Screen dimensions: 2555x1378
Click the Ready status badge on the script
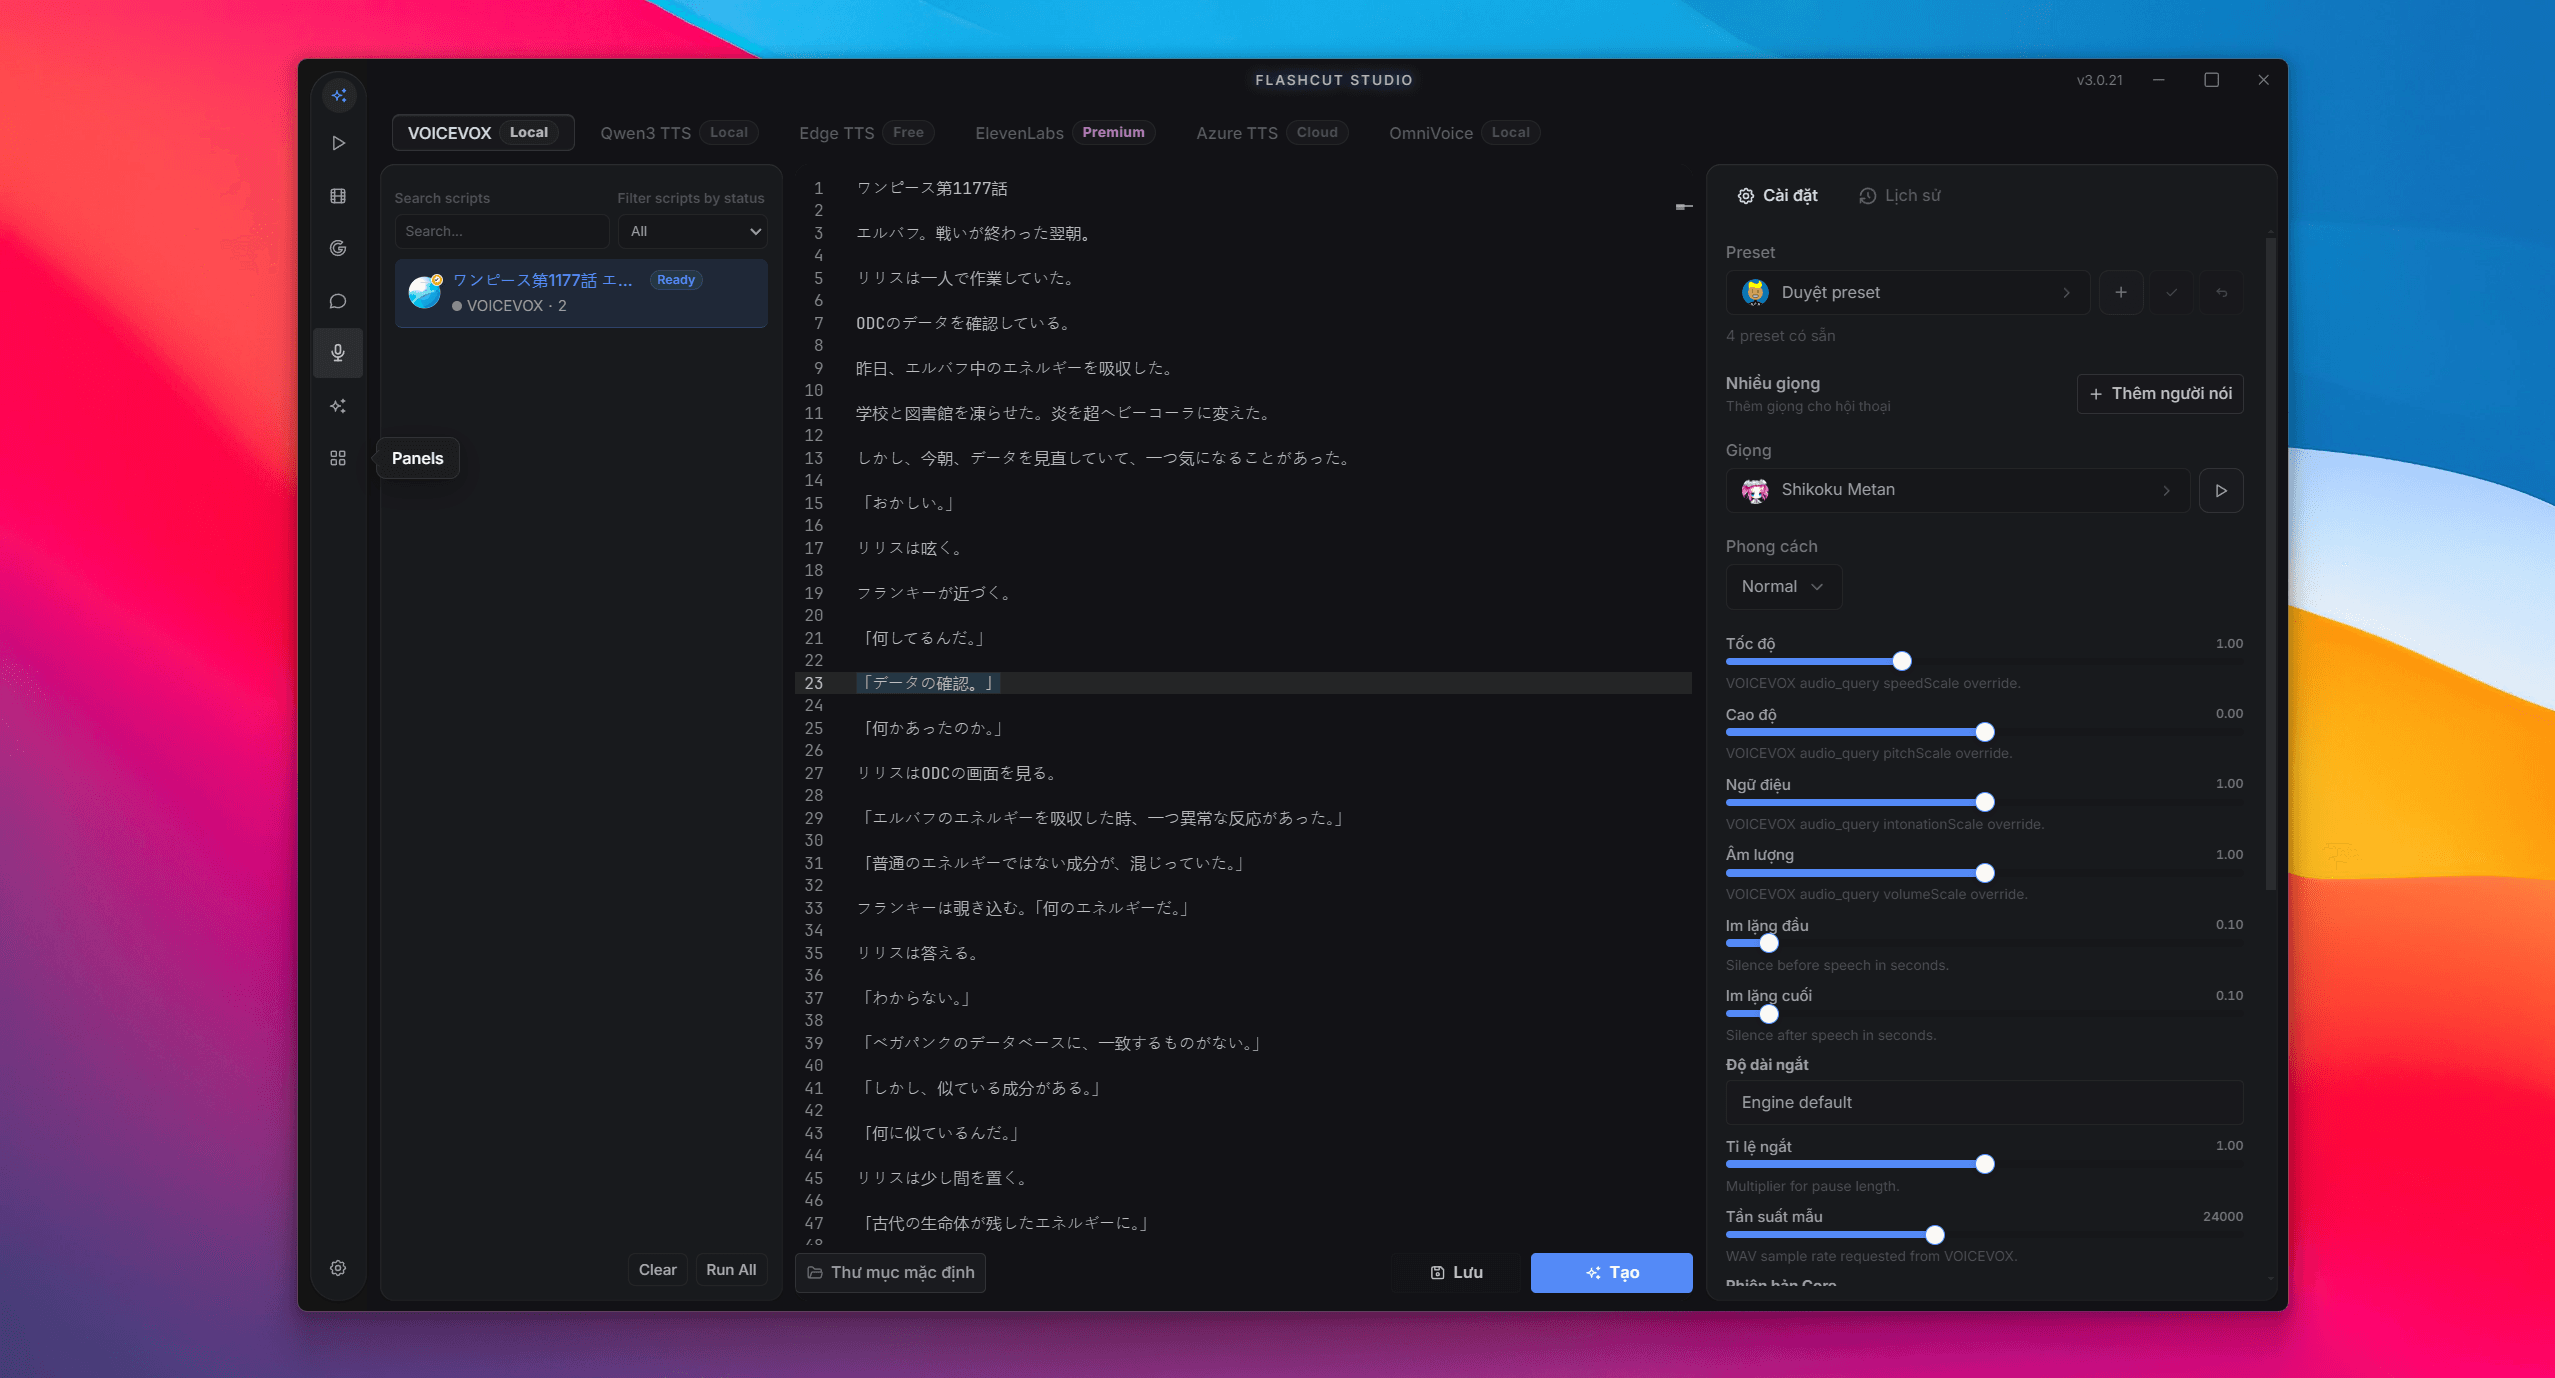click(676, 280)
